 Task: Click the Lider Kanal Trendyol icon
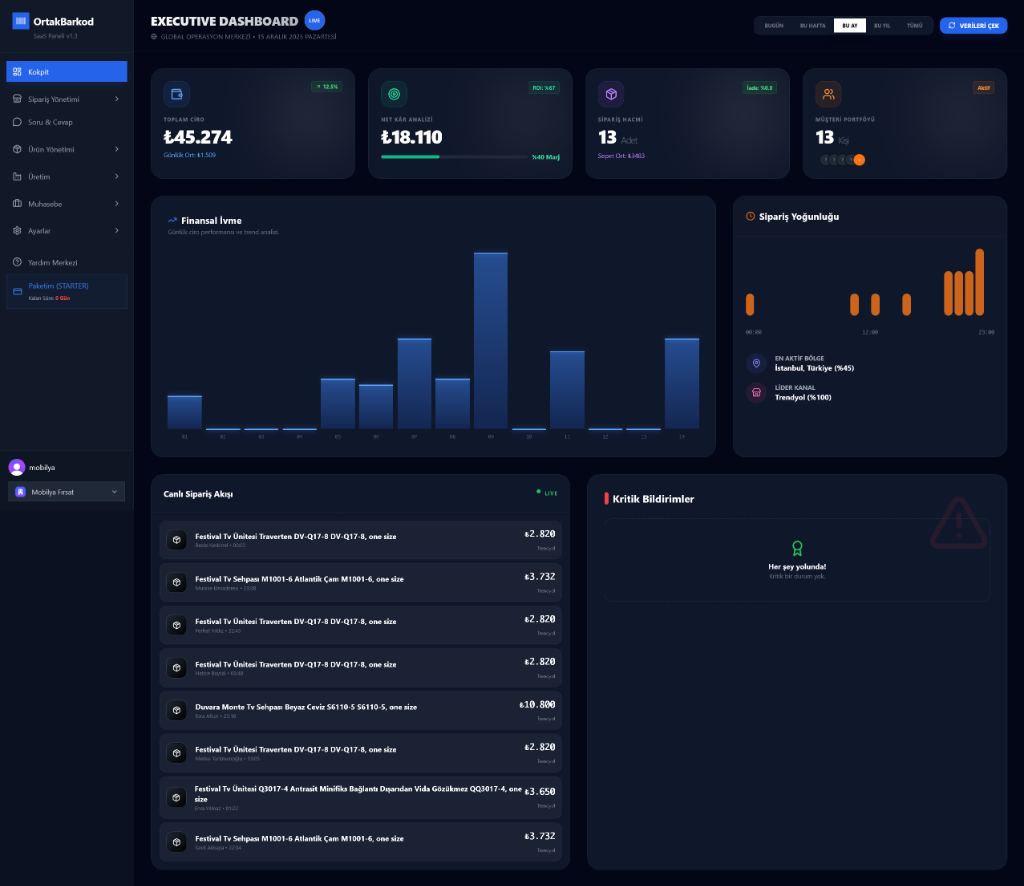(756, 391)
